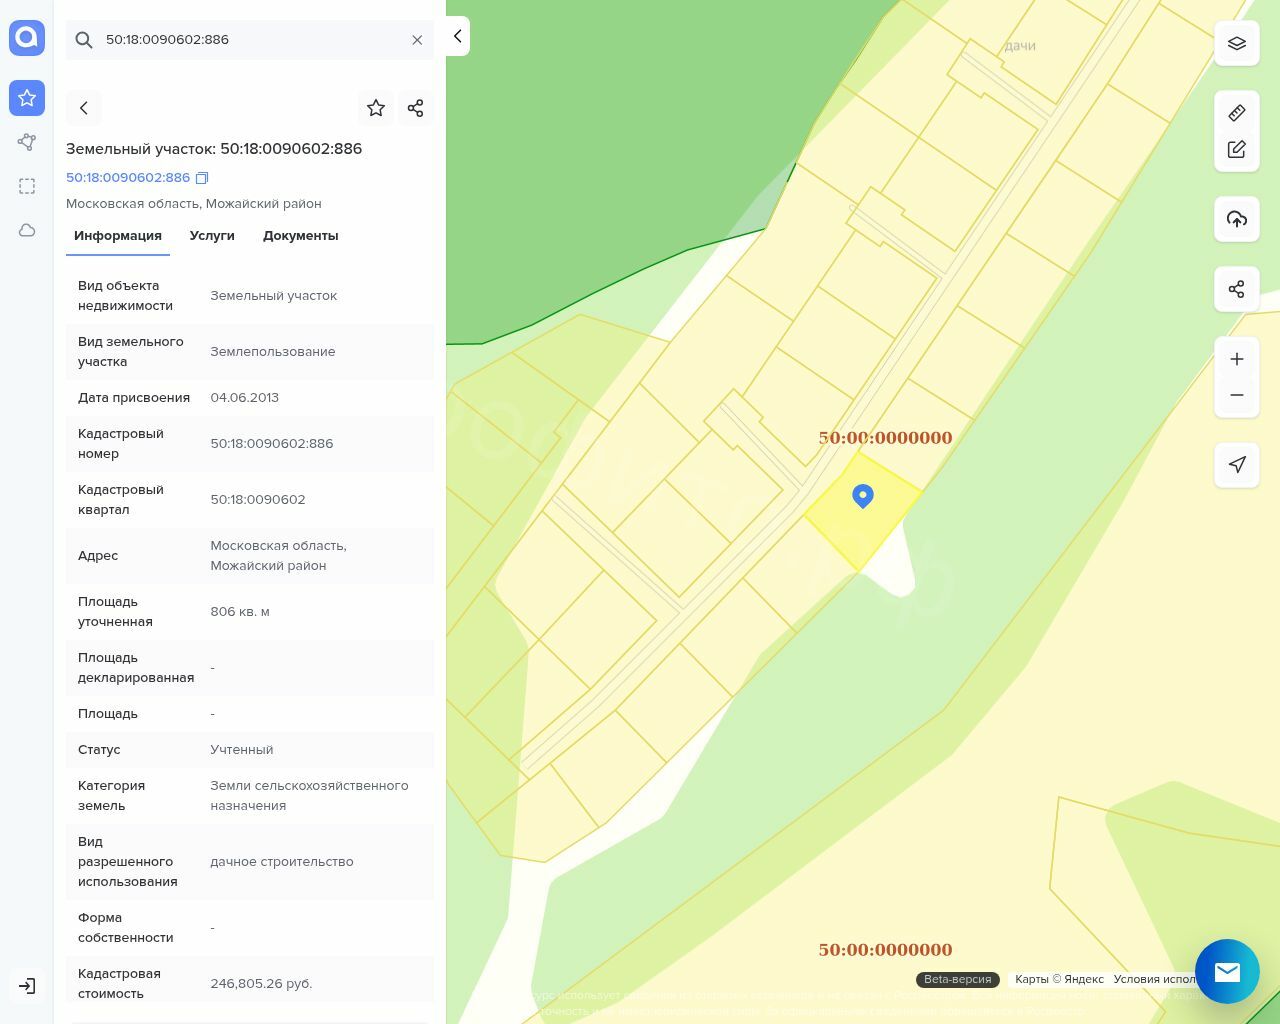This screenshot has height=1024, width=1280.
Task: Open the 50:18:0090602:886 cadastral link
Action: [128, 178]
